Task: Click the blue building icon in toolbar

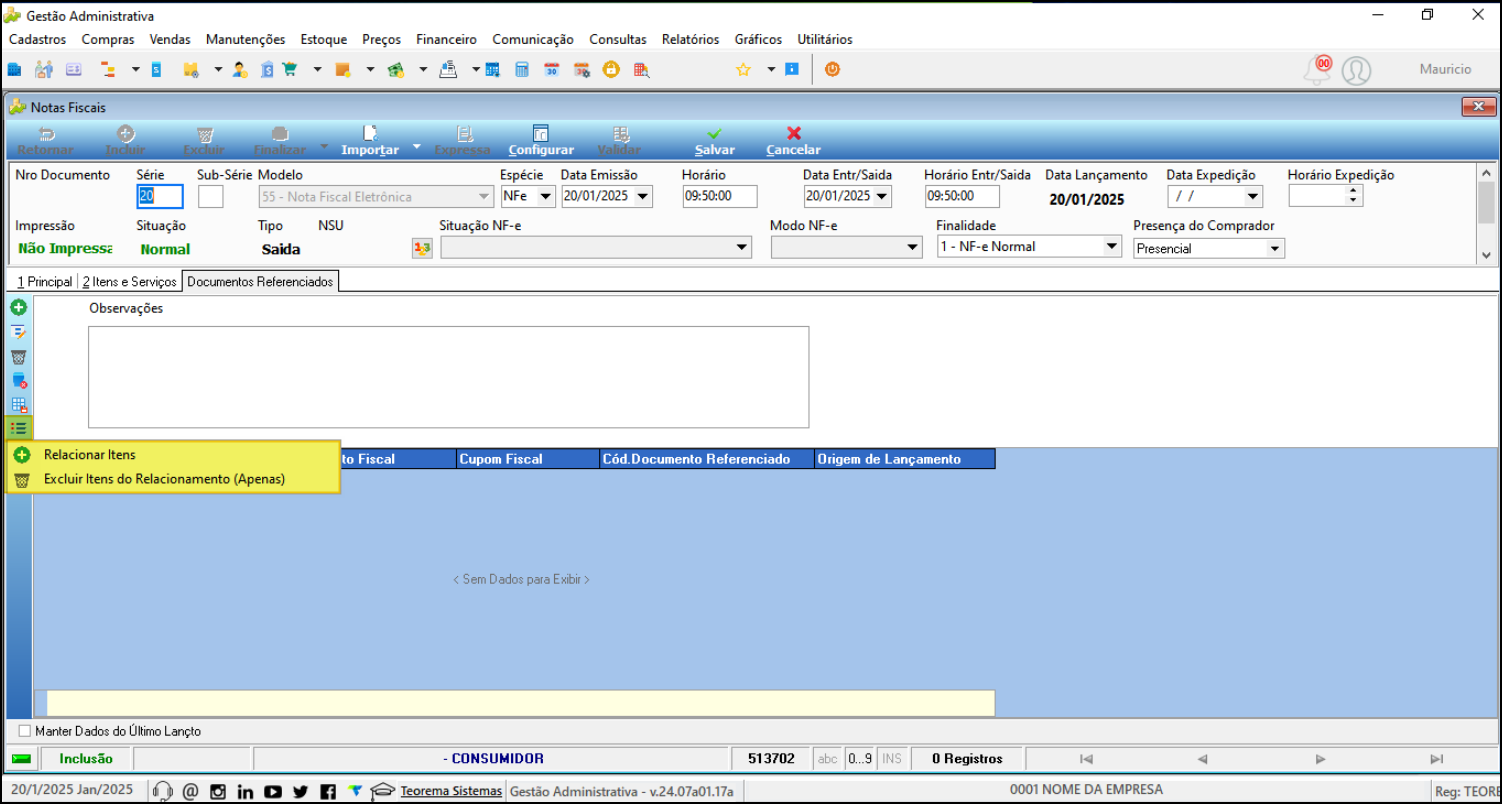Action: [x=14, y=70]
